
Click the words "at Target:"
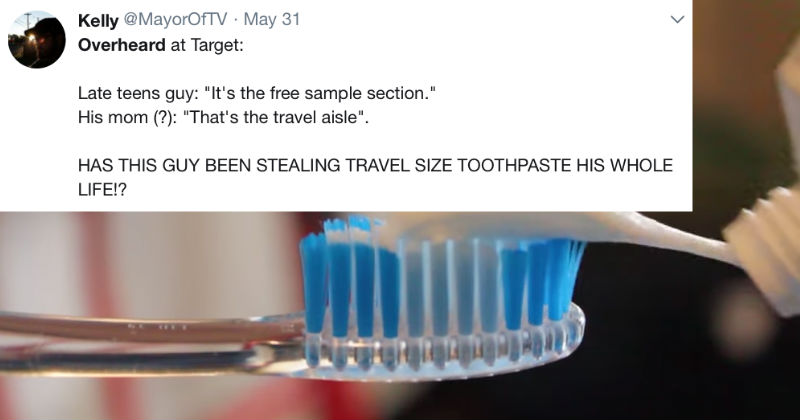(x=207, y=45)
